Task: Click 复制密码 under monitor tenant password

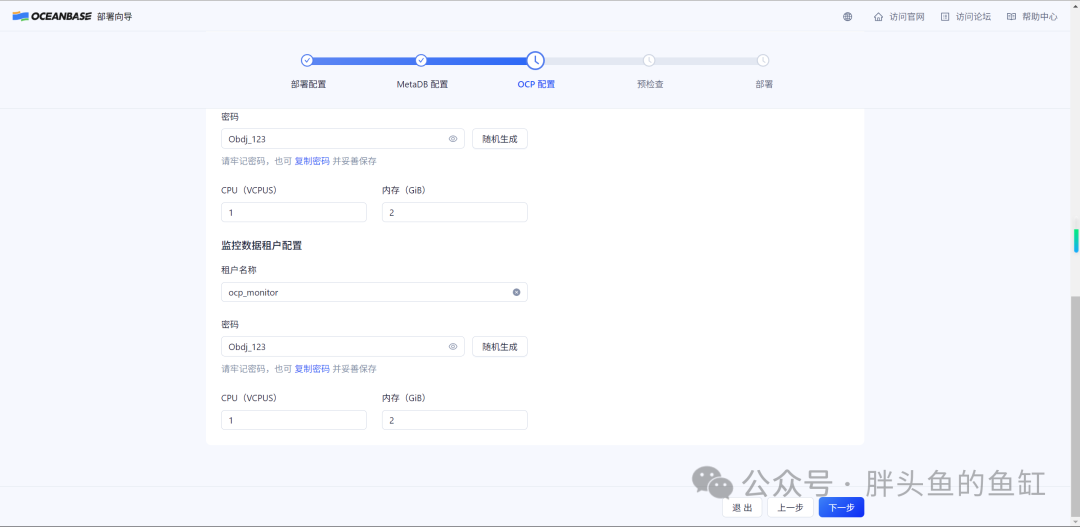Action: point(312,369)
